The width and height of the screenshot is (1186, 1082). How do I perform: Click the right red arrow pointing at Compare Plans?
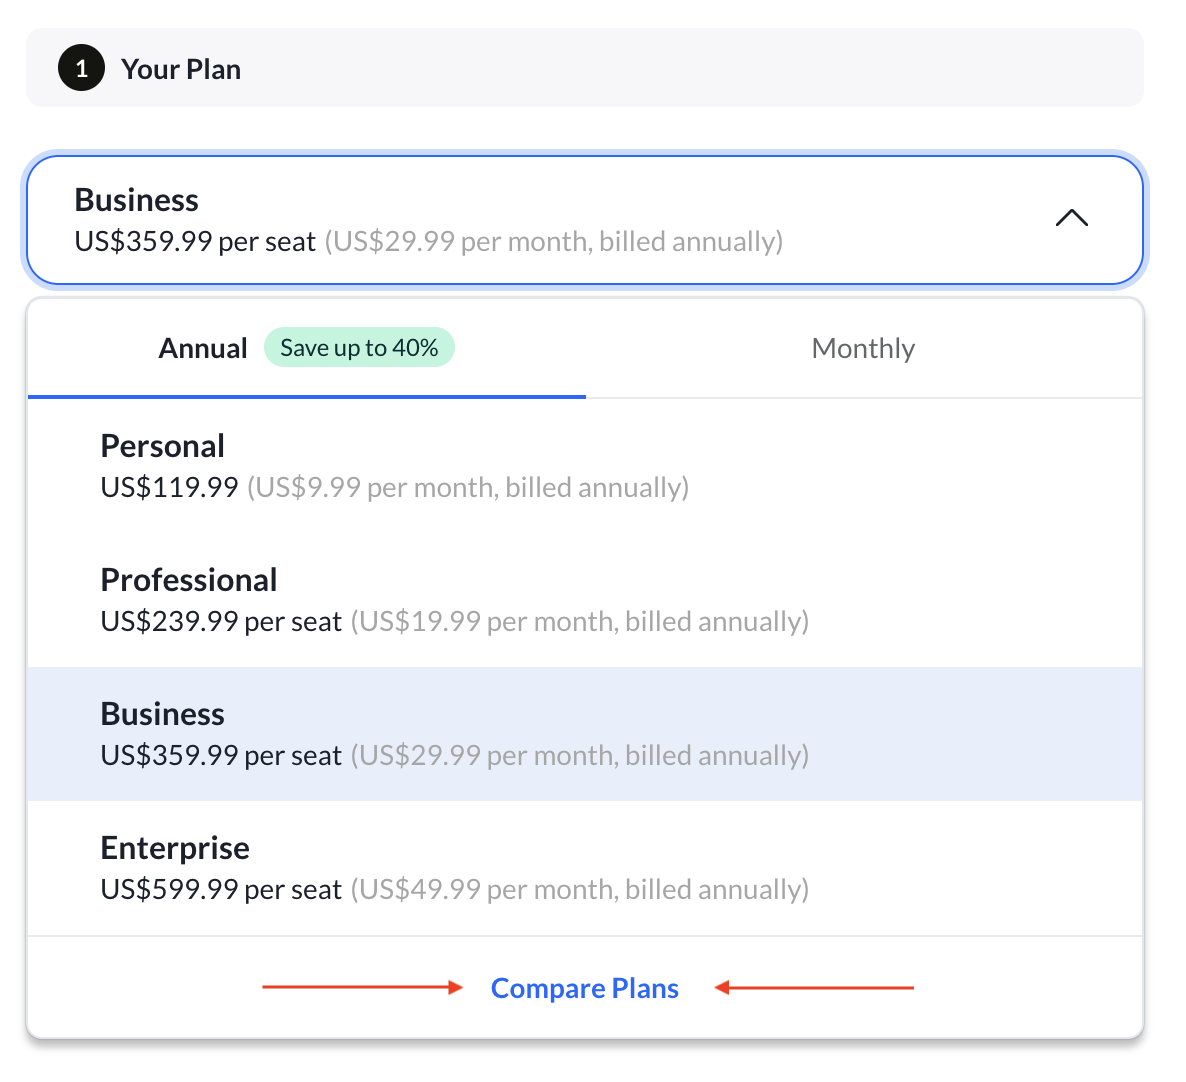815,988
